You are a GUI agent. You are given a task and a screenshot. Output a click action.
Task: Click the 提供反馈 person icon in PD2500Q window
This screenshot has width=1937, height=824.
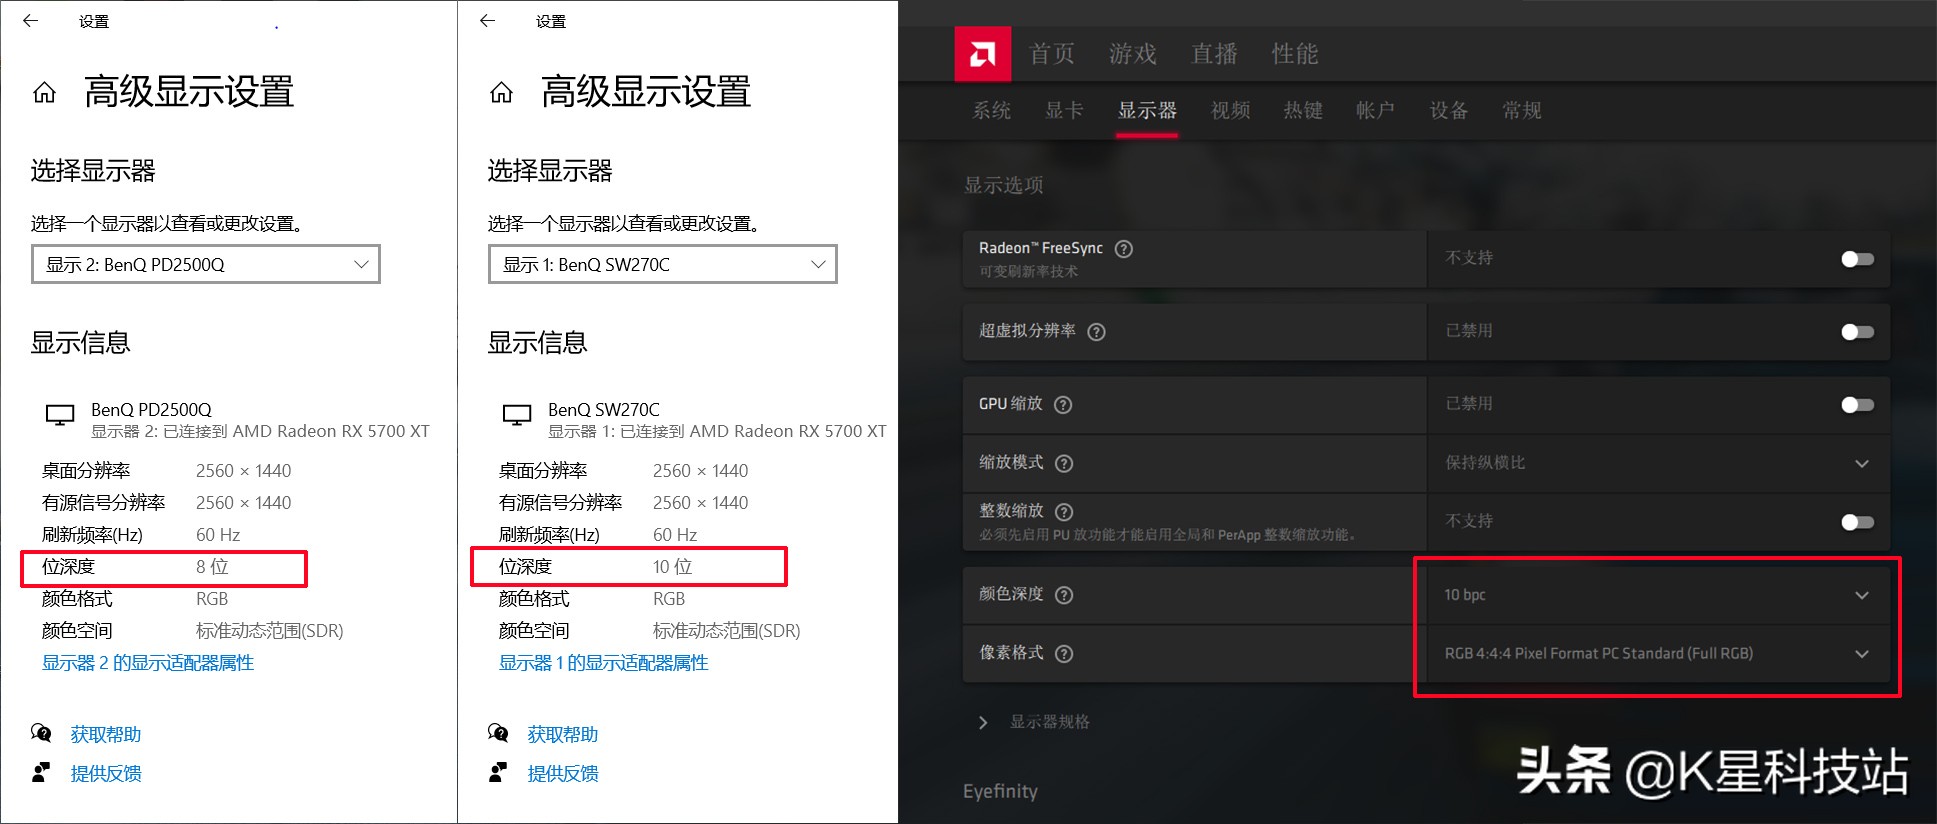(41, 772)
